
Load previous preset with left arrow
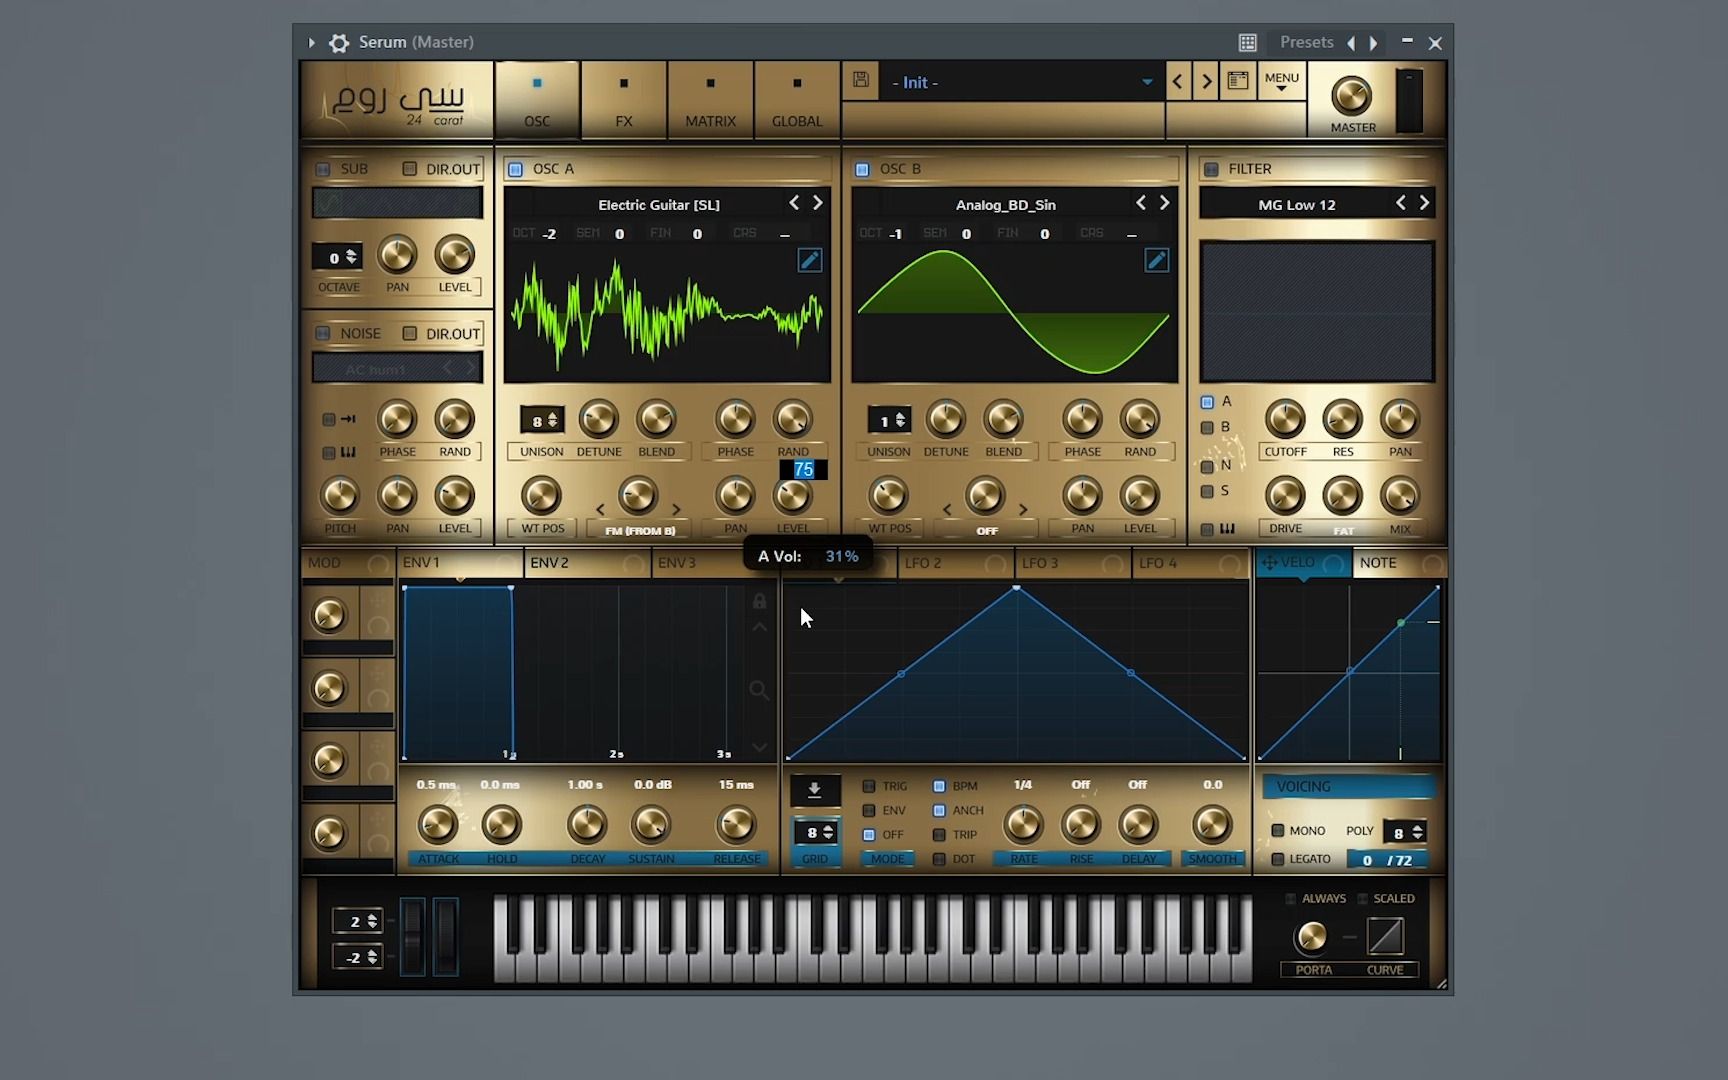coord(1178,82)
